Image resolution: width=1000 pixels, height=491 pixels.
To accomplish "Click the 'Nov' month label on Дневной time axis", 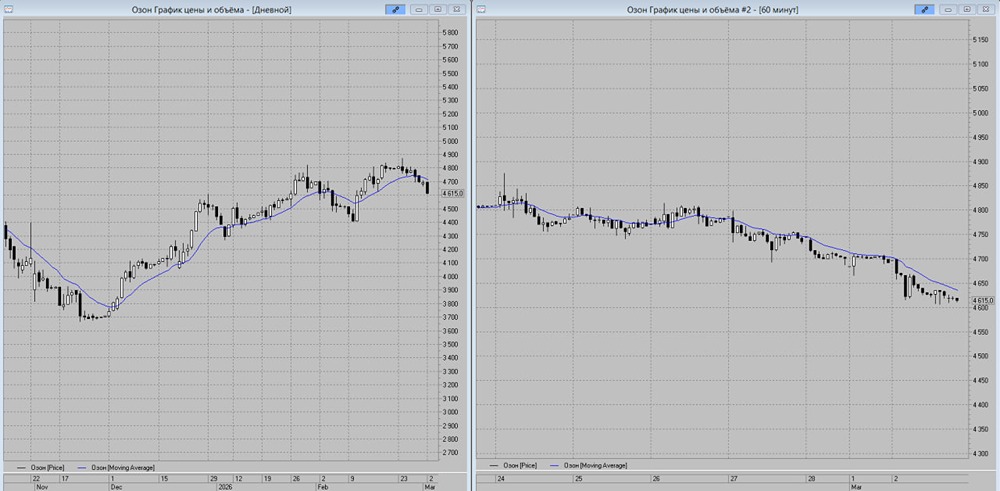I will [x=41, y=486].
